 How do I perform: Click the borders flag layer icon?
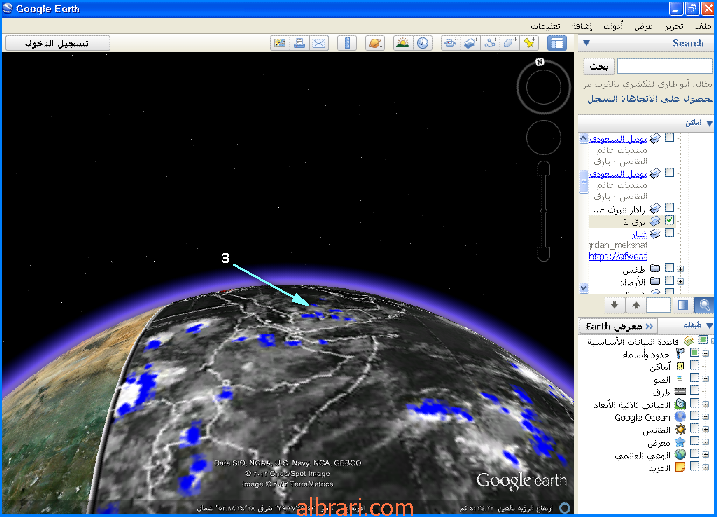tap(680, 354)
